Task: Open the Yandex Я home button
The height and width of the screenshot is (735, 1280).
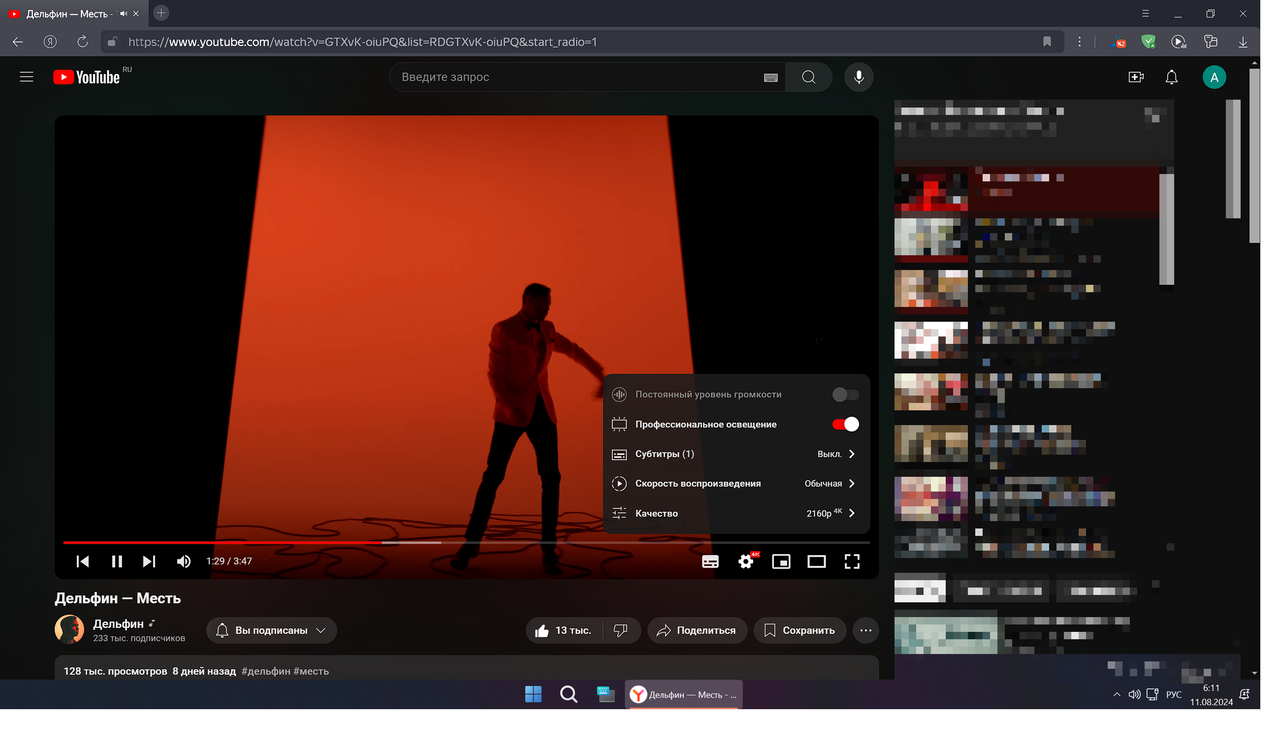Action: tap(50, 42)
